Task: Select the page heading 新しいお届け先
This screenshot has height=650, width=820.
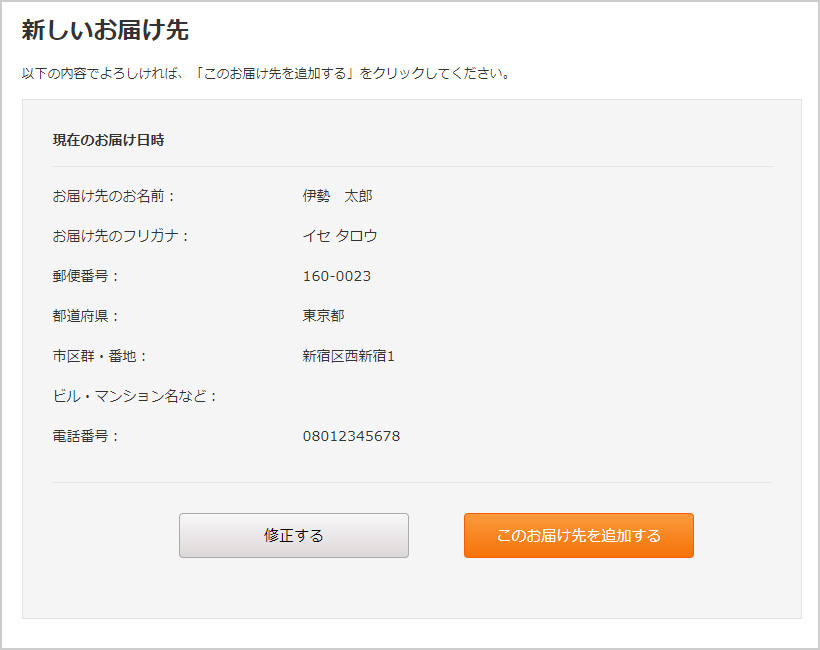Action: 105,30
